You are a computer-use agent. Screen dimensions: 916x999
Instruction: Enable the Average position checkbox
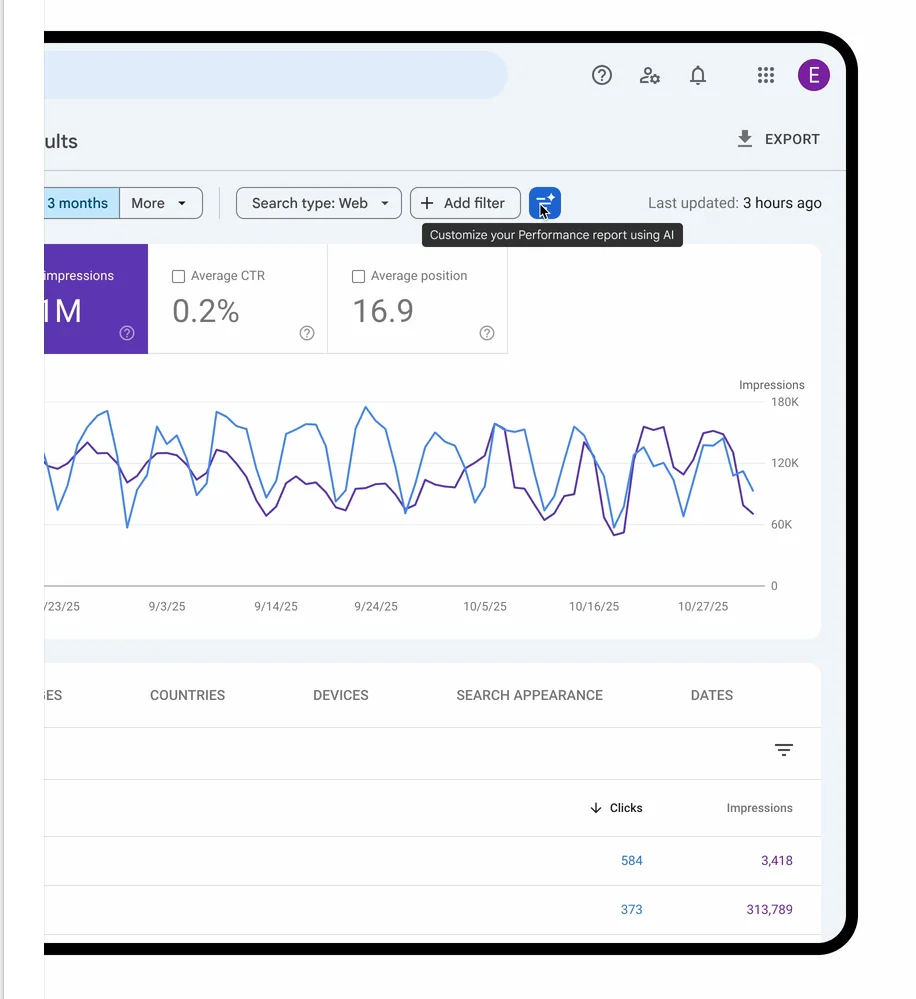359,277
